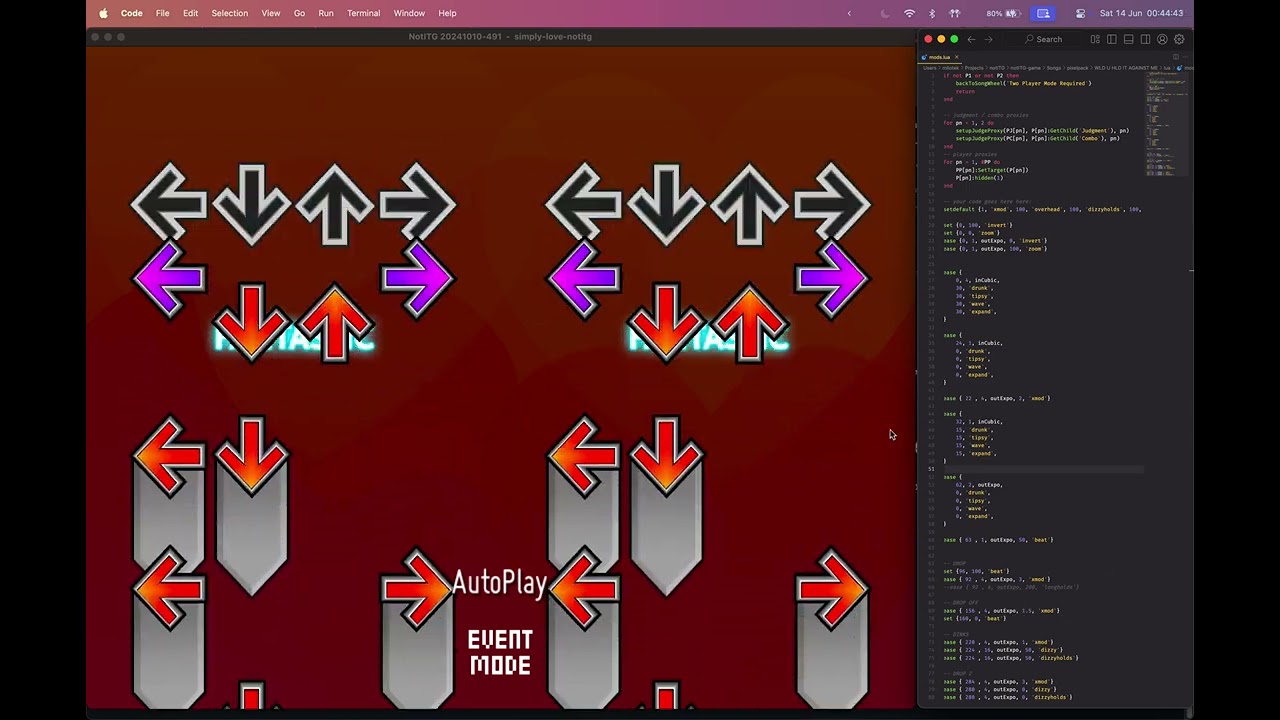Open the Accounts menu in VS Code
Screen dimensions: 1280x720
click(x=1162, y=39)
